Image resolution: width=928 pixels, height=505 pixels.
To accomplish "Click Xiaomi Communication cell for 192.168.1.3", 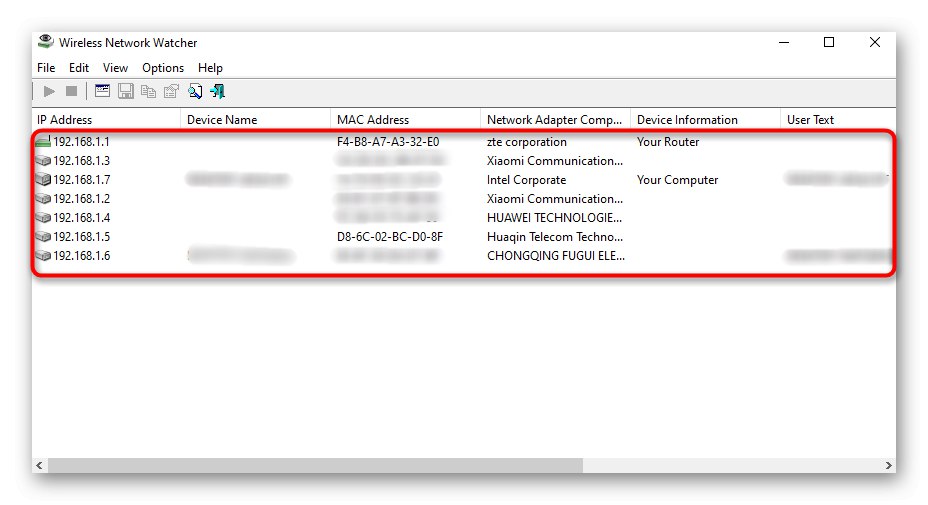I will tap(555, 160).
